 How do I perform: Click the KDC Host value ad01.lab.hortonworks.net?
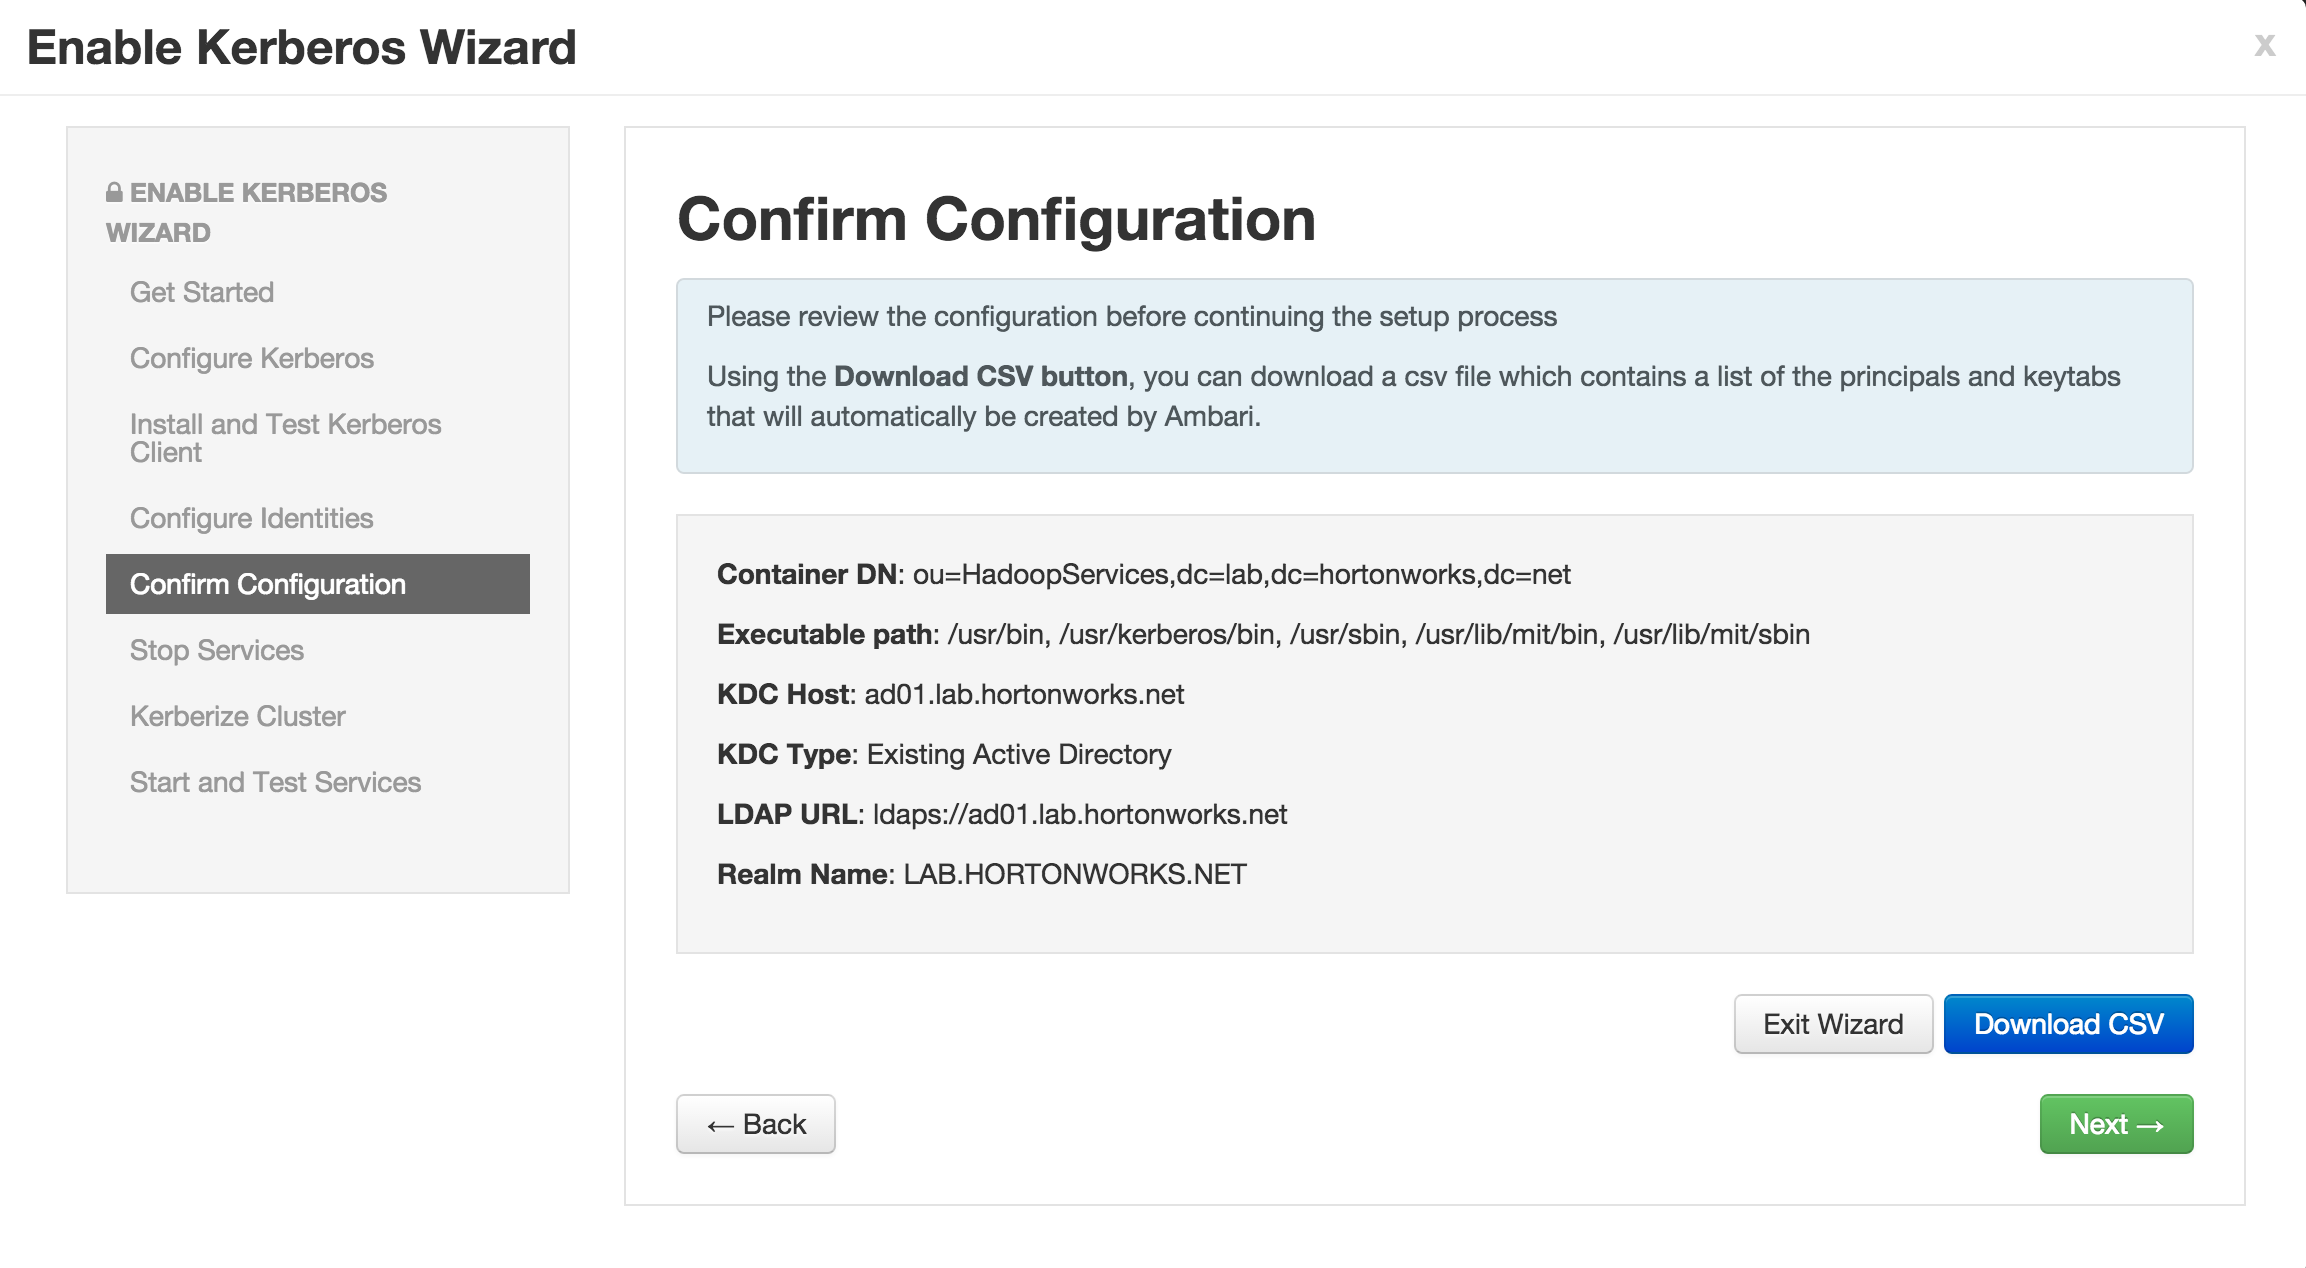tap(1024, 694)
